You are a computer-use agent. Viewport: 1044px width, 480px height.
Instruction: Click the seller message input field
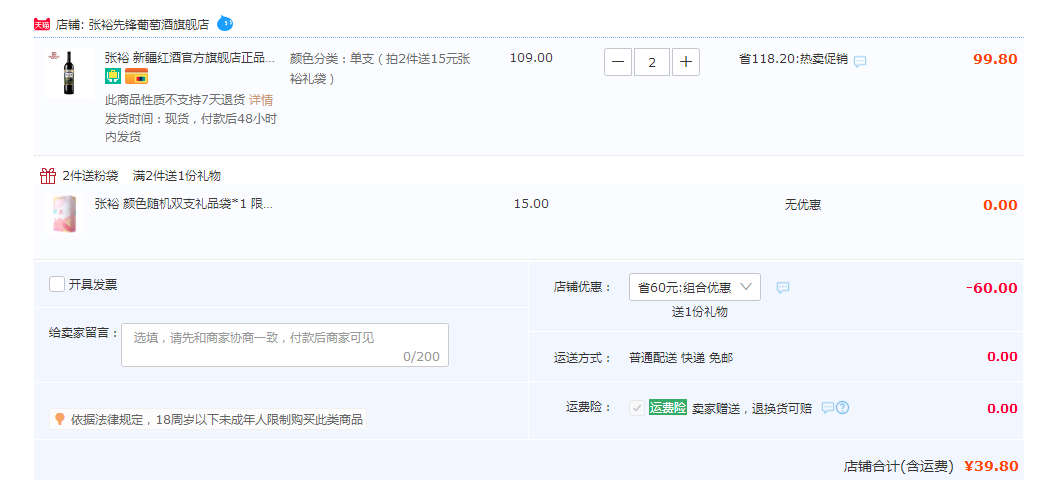(285, 345)
